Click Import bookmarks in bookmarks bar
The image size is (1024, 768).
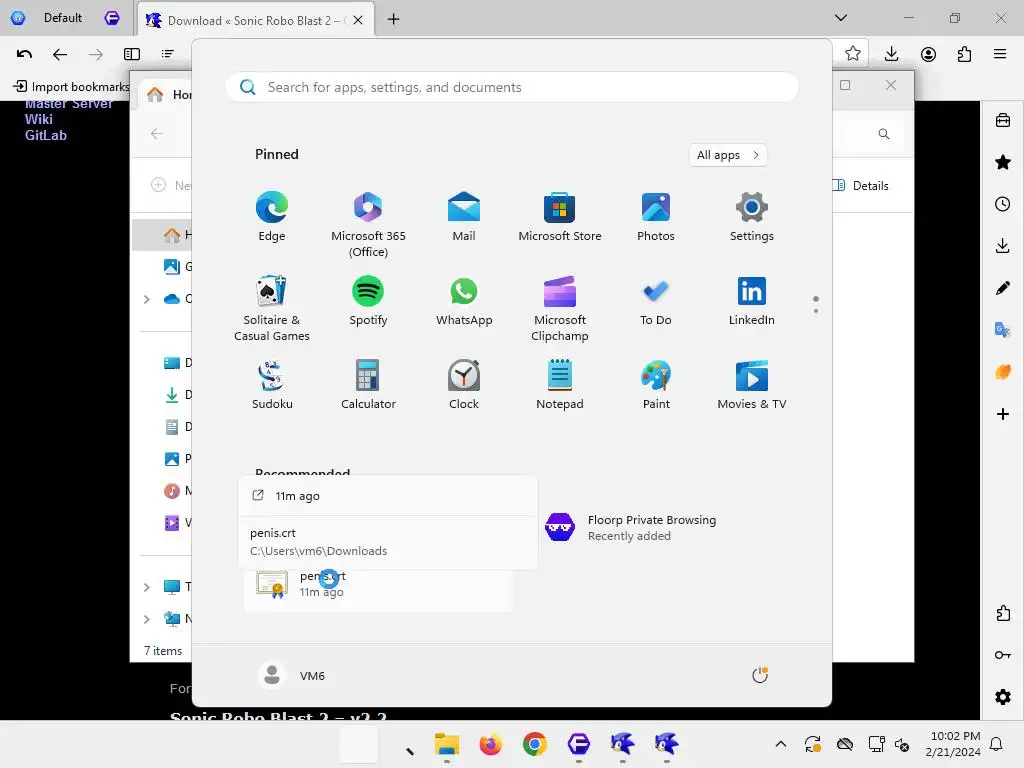click(x=72, y=86)
